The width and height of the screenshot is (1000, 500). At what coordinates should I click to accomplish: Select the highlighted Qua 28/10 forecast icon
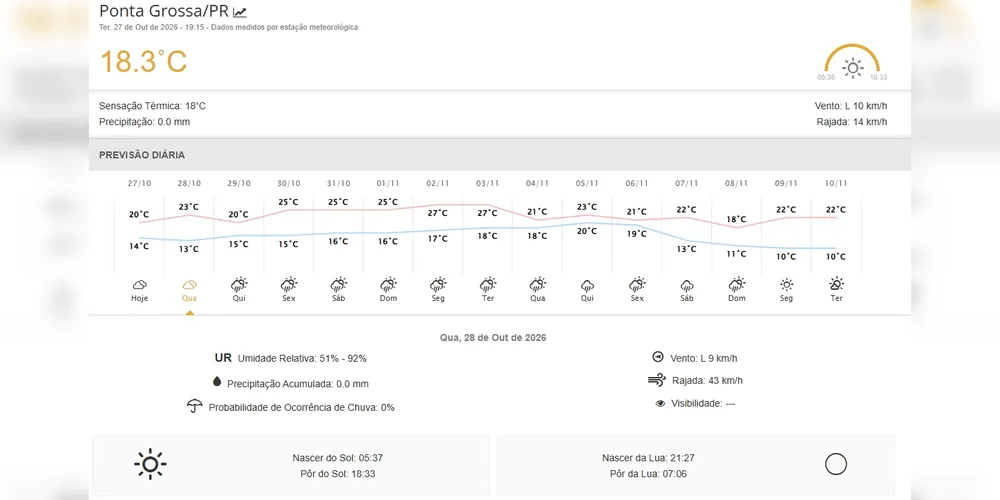[x=189, y=284]
